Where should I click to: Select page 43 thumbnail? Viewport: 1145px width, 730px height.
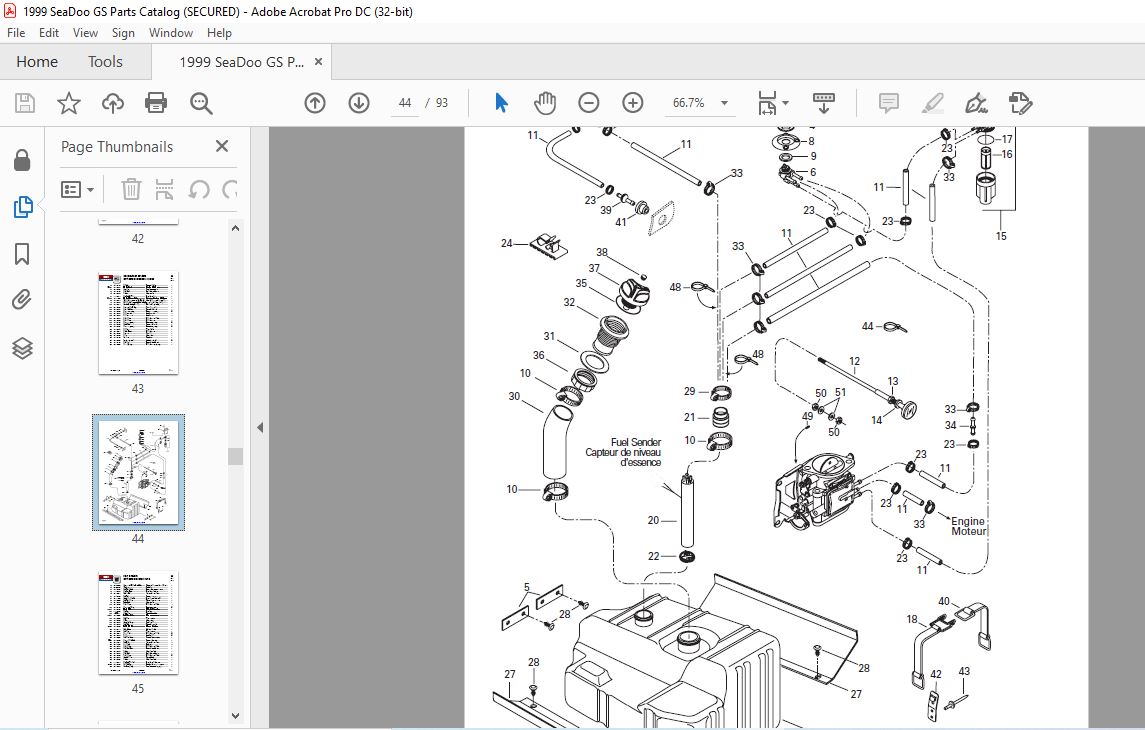138,323
